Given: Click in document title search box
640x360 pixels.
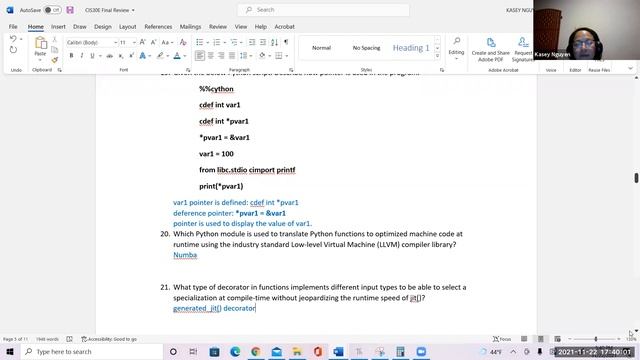Looking at the screenshot, I should point(323,10).
